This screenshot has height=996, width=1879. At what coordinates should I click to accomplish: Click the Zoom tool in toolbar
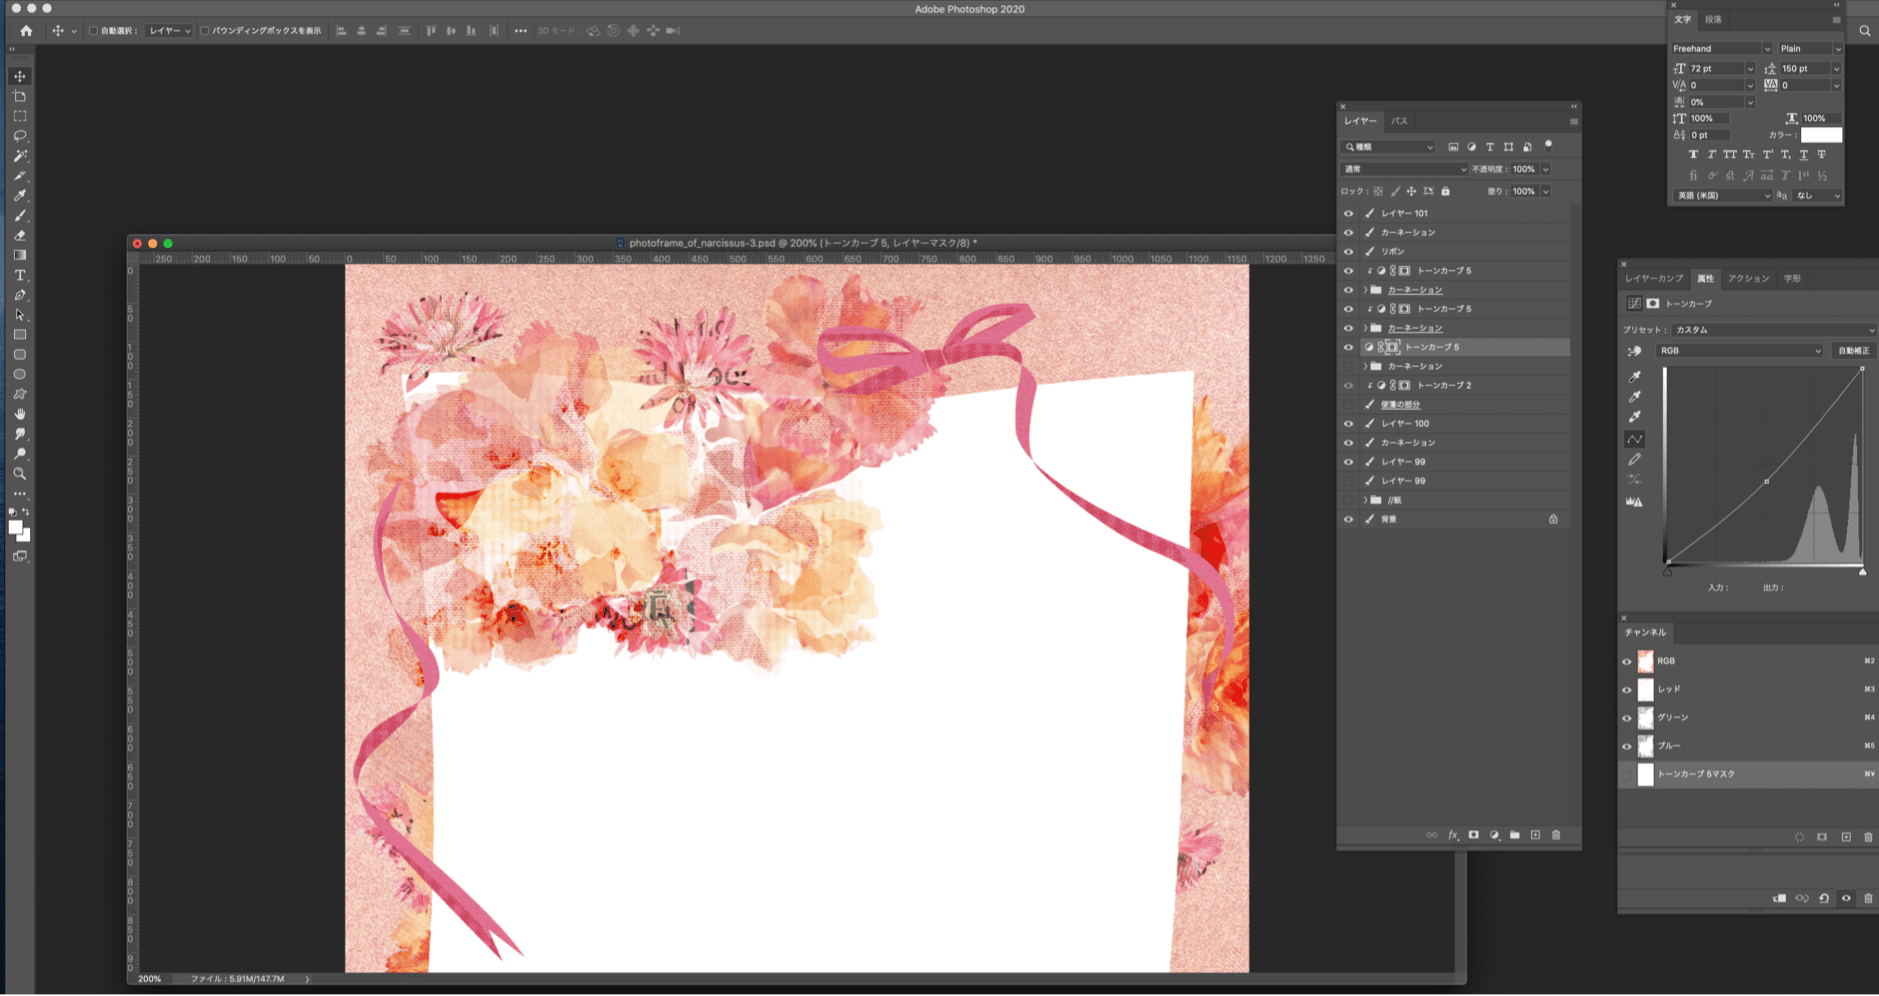20,474
